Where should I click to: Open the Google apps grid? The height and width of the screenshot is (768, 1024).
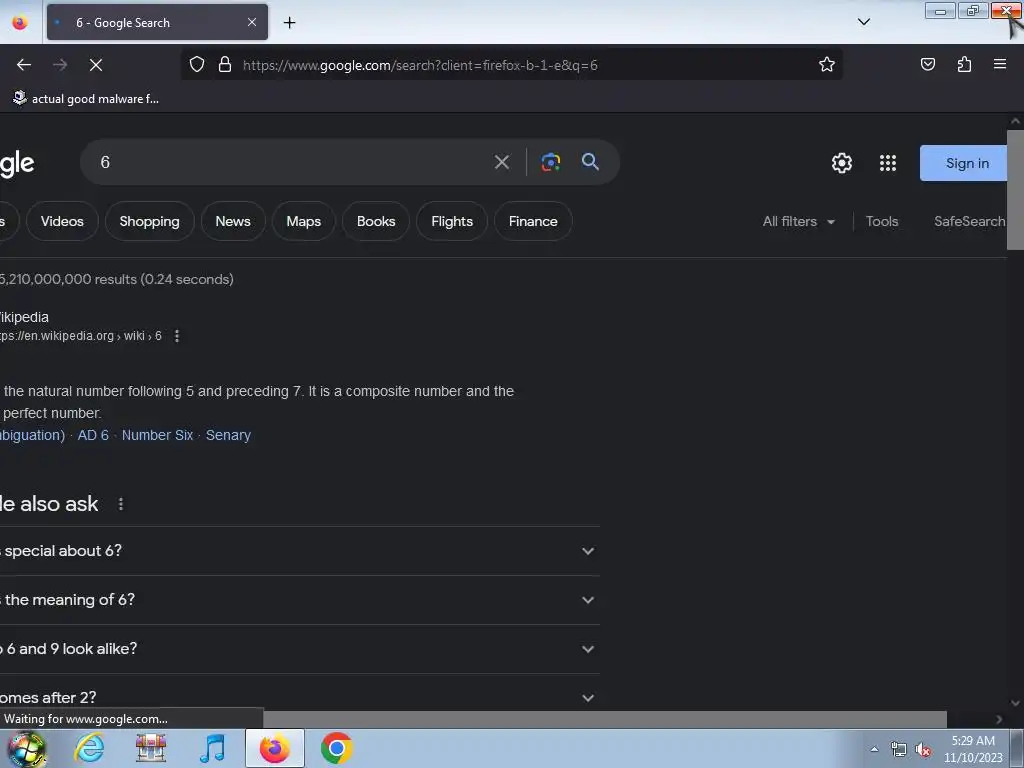pyautogui.click(x=888, y=163)
